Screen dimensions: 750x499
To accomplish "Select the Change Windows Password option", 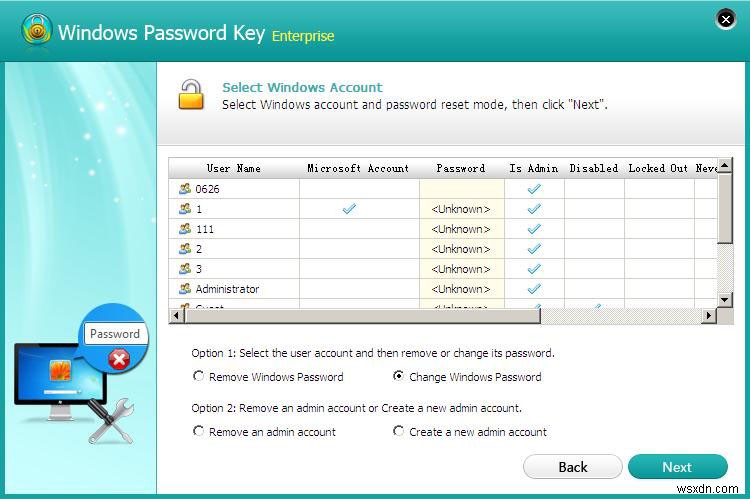I will click(x=399, y=377).
